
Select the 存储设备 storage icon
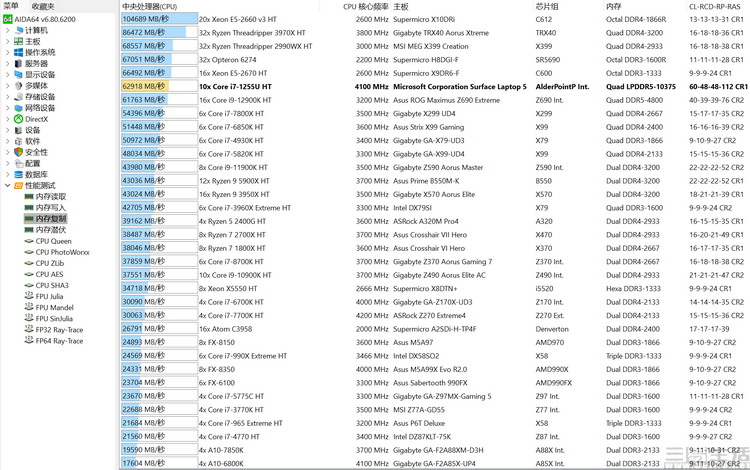pyautogui.click(x=19, y=97)
